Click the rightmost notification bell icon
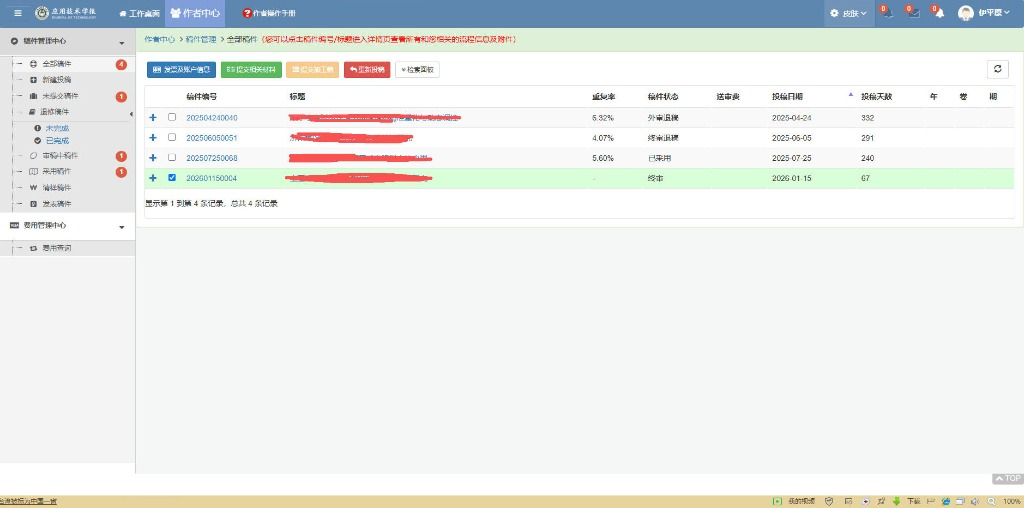This screenshot has width=1024, height=508. point(939,13)
